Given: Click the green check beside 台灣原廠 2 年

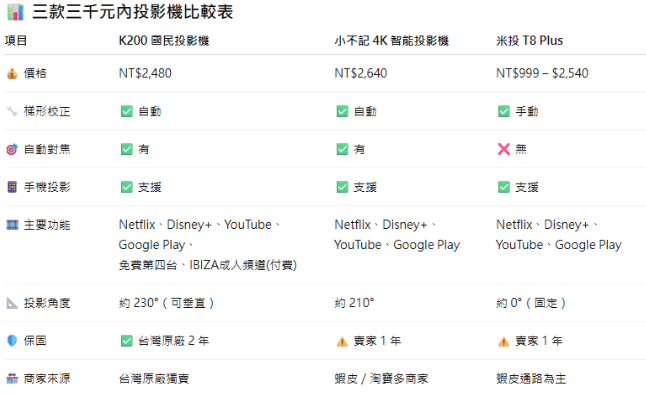Looking at the screenshot, I should click(126, 341).
